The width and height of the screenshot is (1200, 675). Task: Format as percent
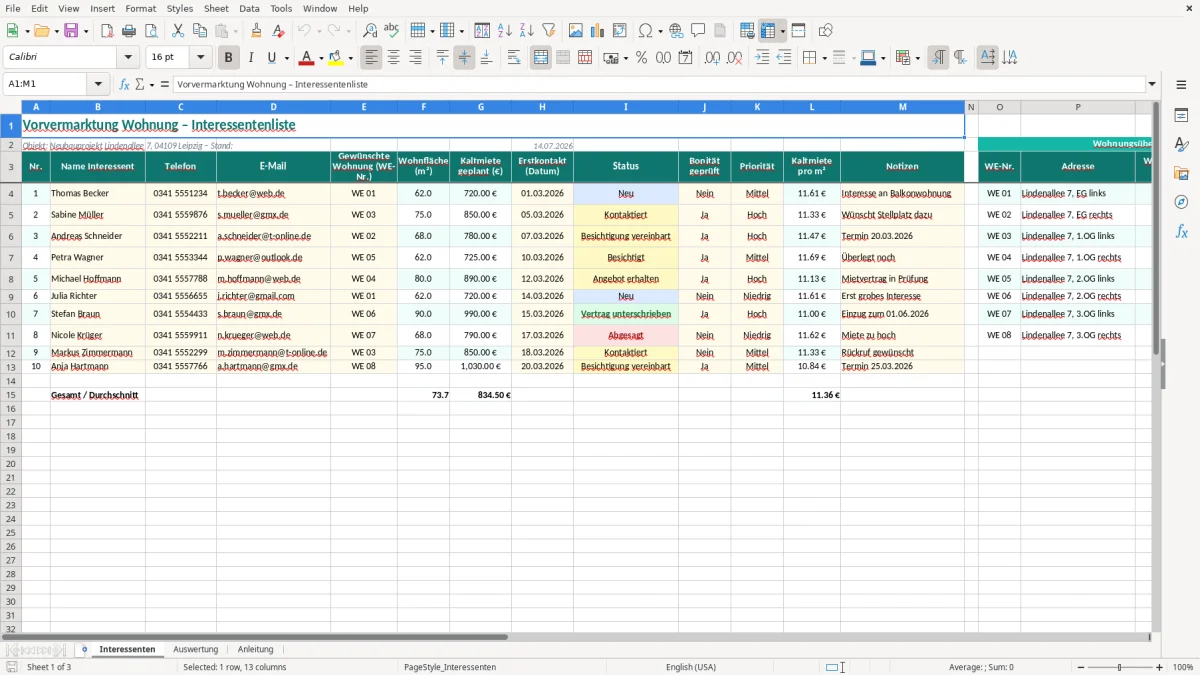[x=641, y=58]
